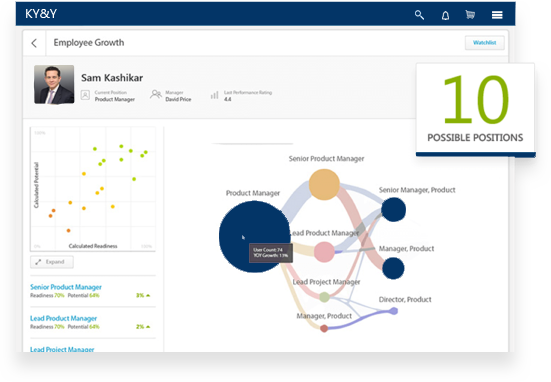
Task: Open Lead Product Manager link
Action: click(x=63, y=318)
